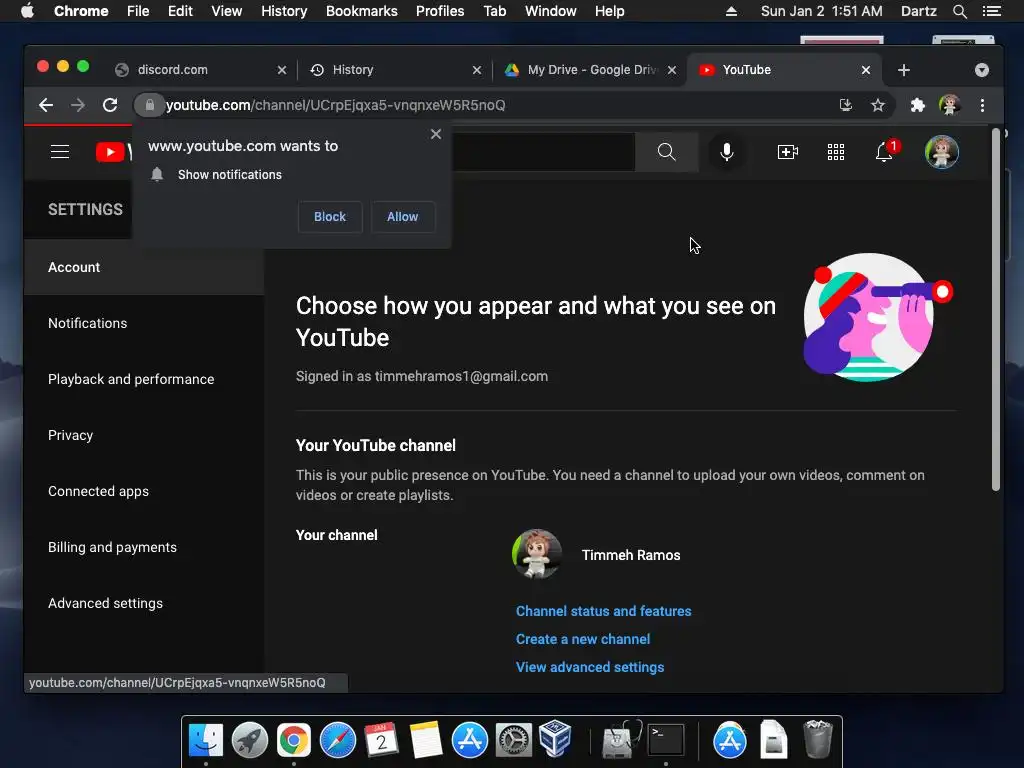Close the My Drive tab

671,70
